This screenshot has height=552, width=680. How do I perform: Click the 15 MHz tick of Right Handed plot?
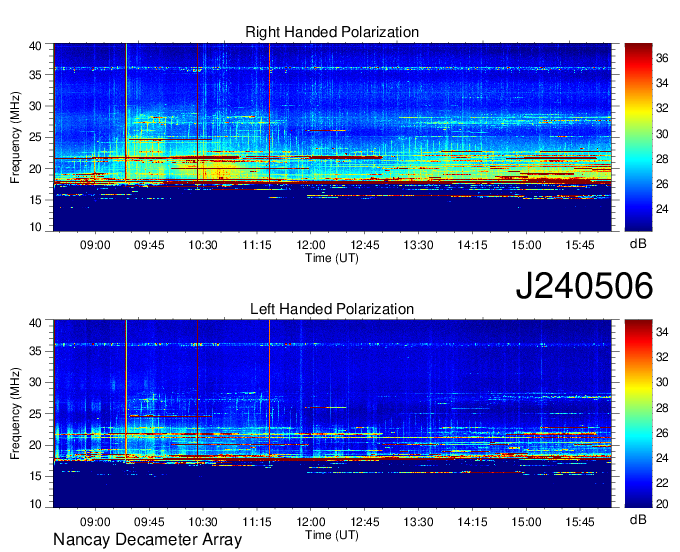click(35, 200)
